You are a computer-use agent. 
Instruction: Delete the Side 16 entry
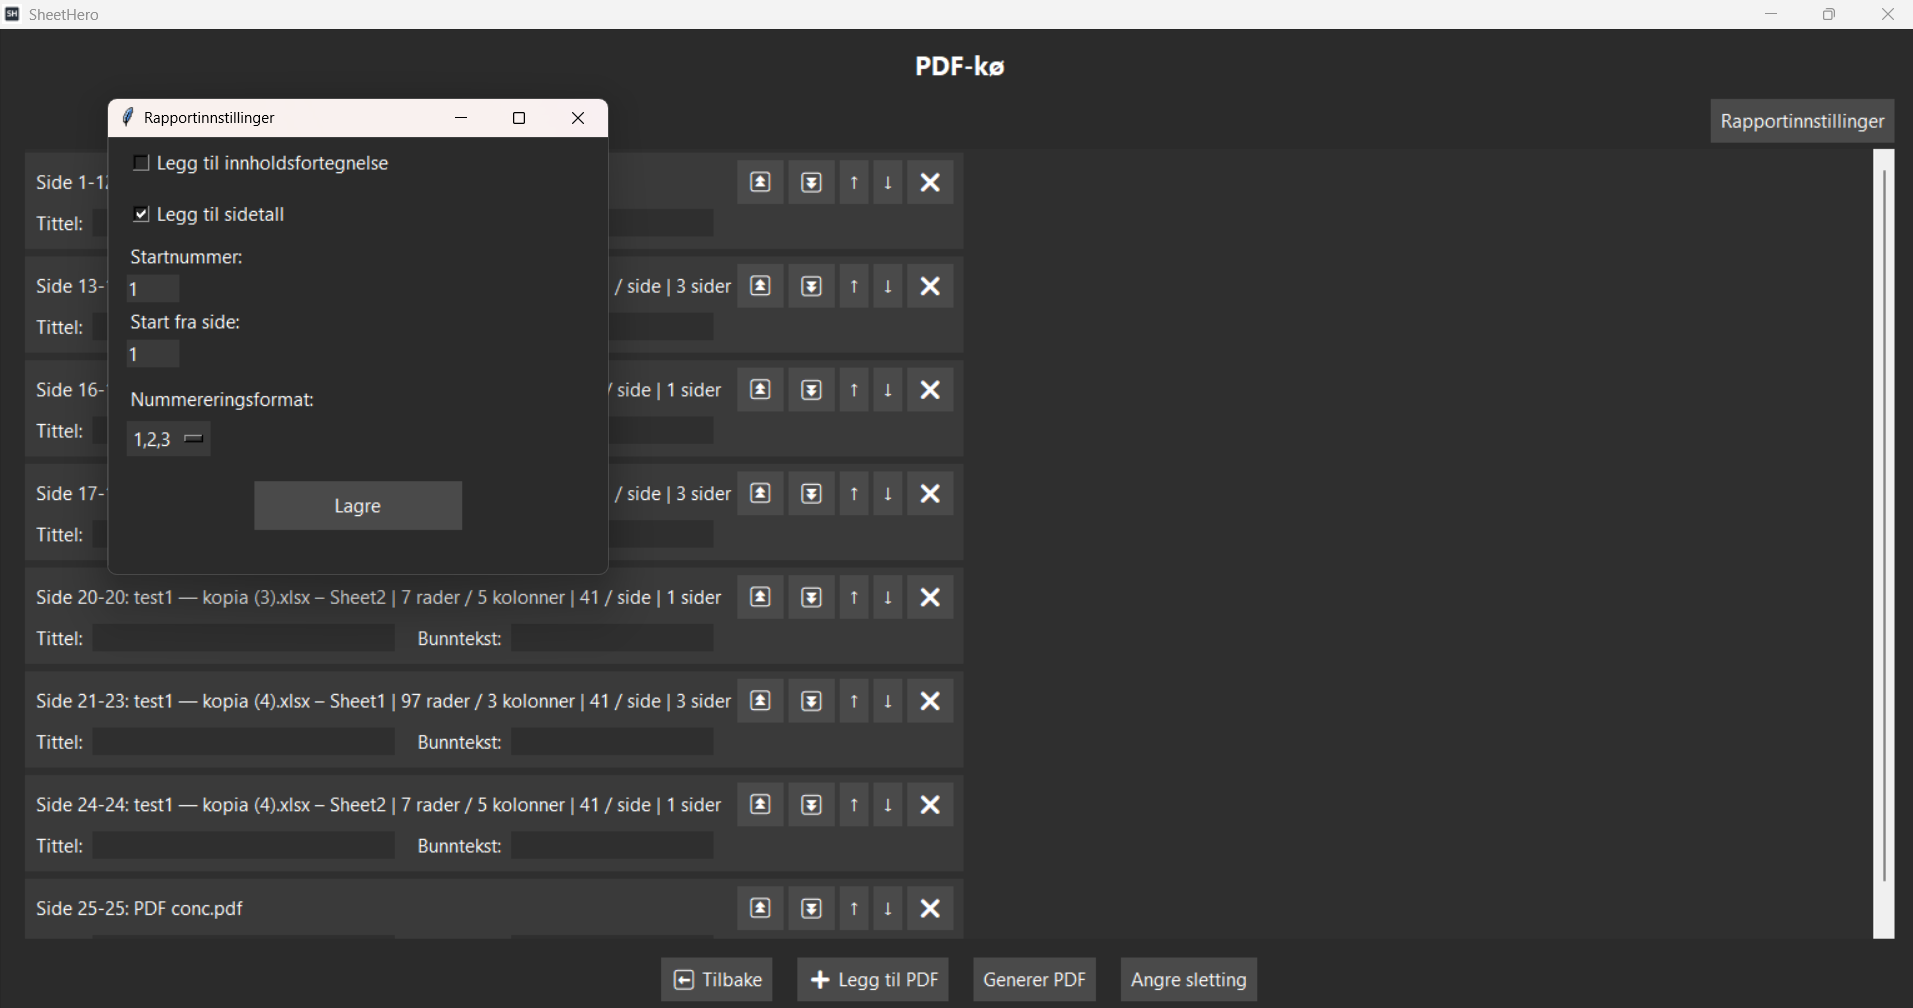[x=930, y=390]
